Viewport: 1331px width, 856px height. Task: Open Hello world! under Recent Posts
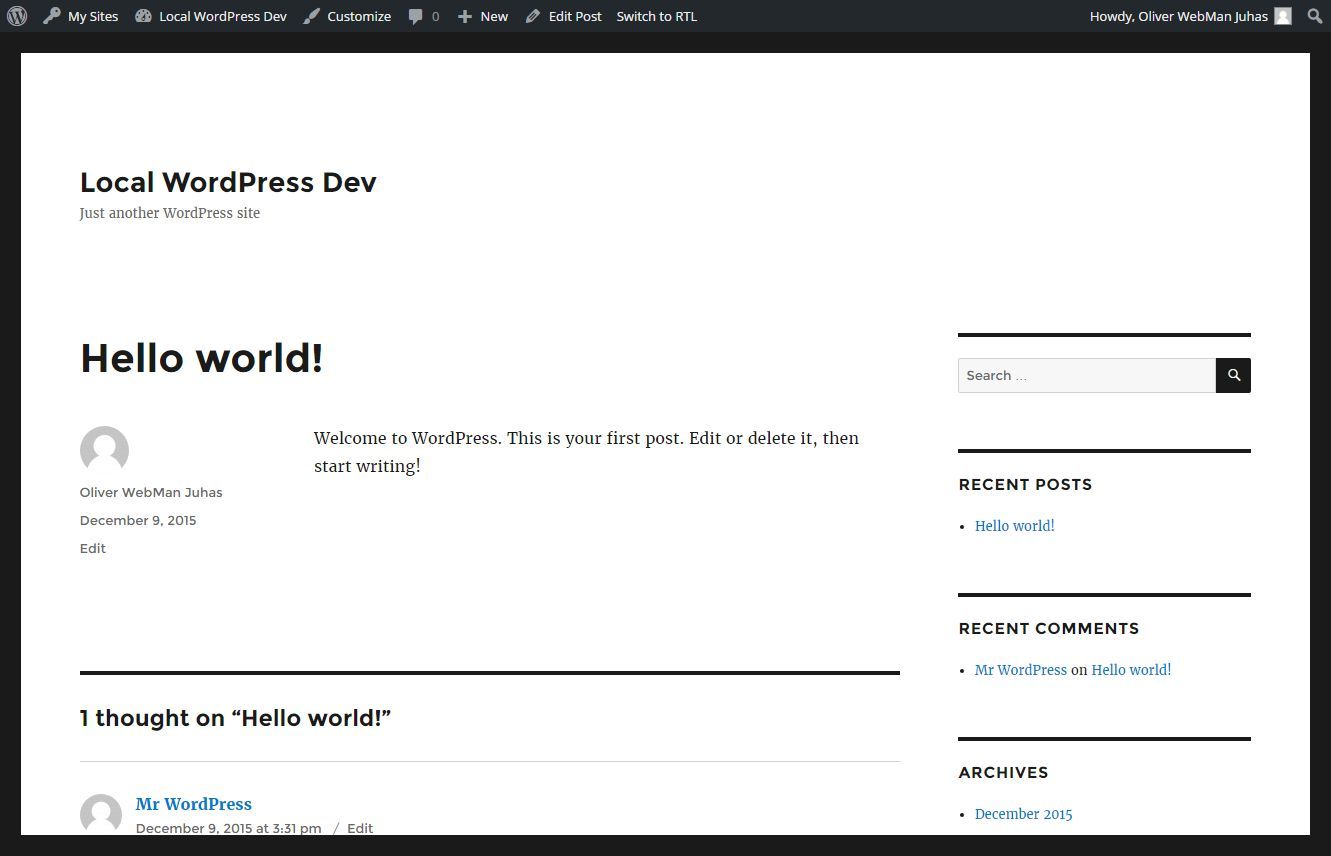pyautogui.click(x=1015, y=526)
